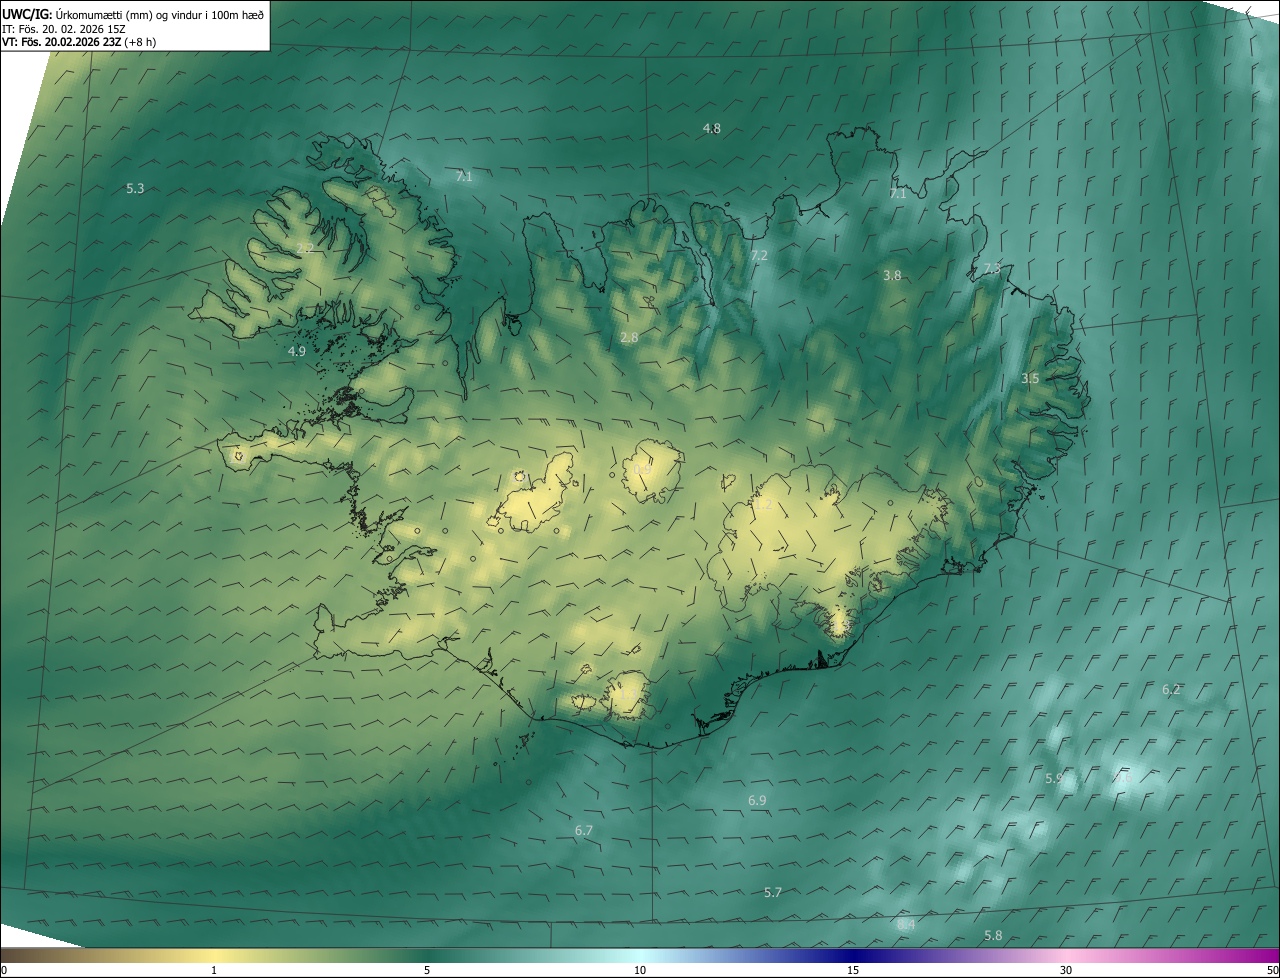1280x978 pixels.
Task: Click the 0.9 value on the glacier
Action: point(642,469)
